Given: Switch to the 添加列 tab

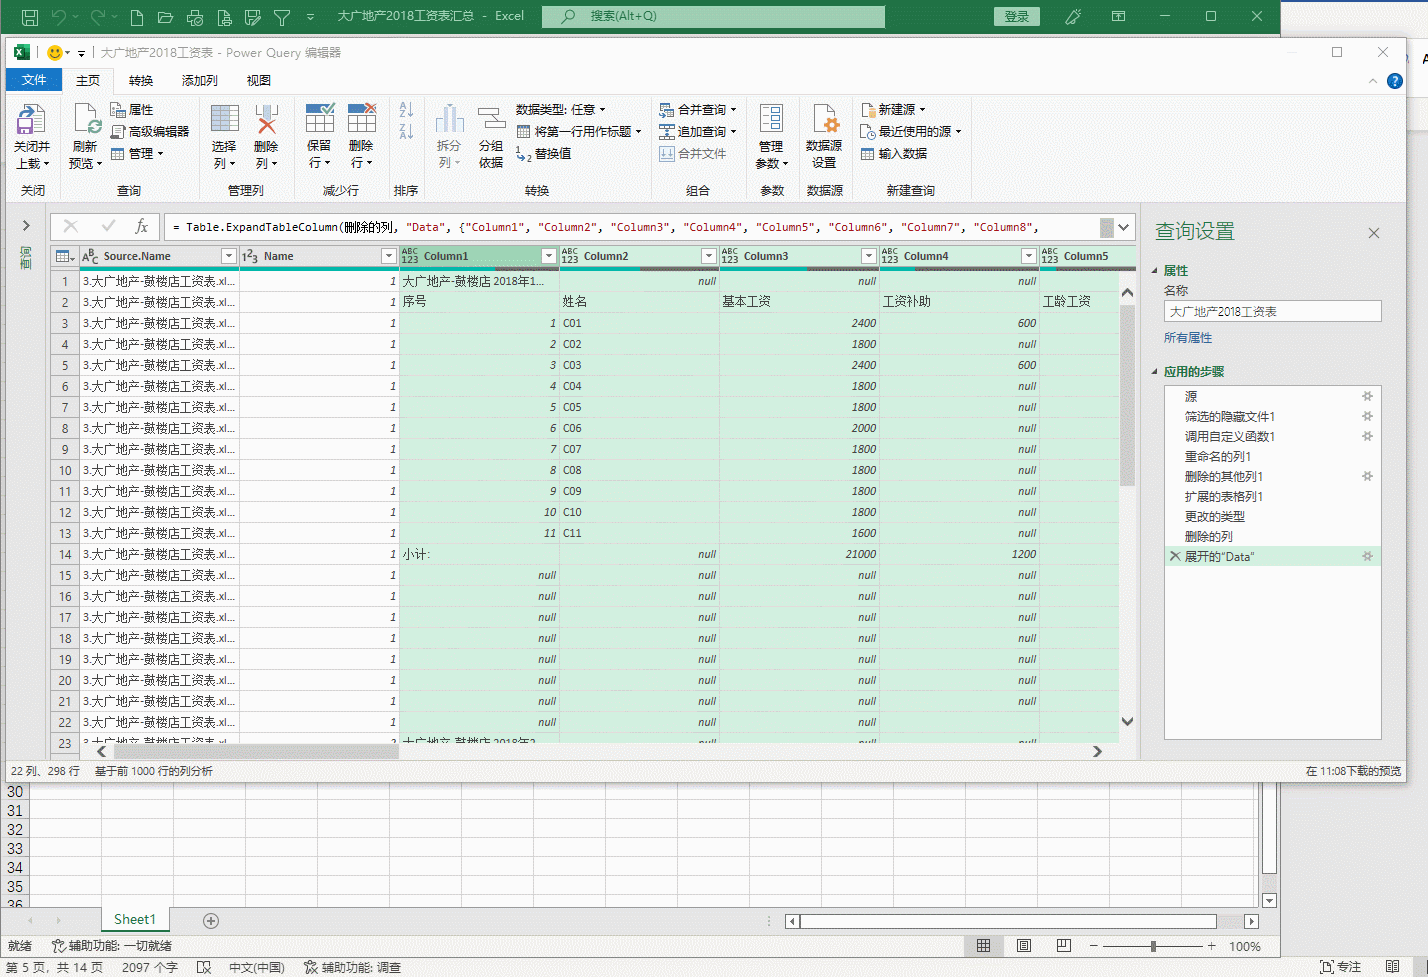Looking at the screenshot, I should point(200,80).
